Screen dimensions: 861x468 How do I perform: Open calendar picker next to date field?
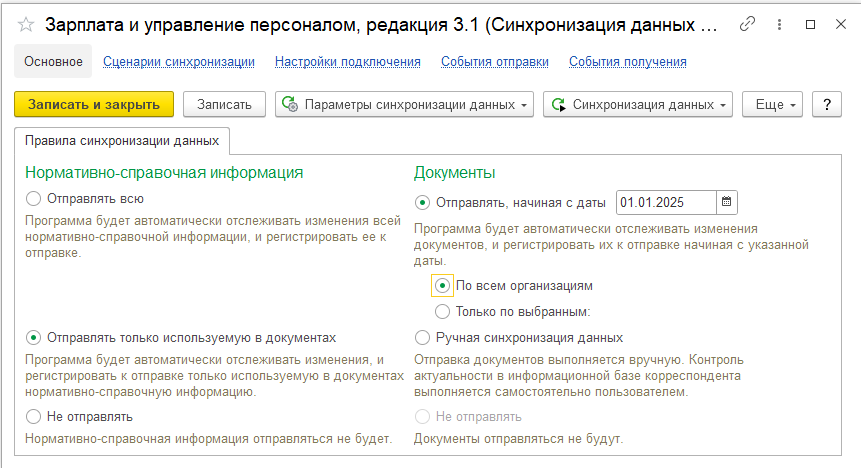[727, 202]
